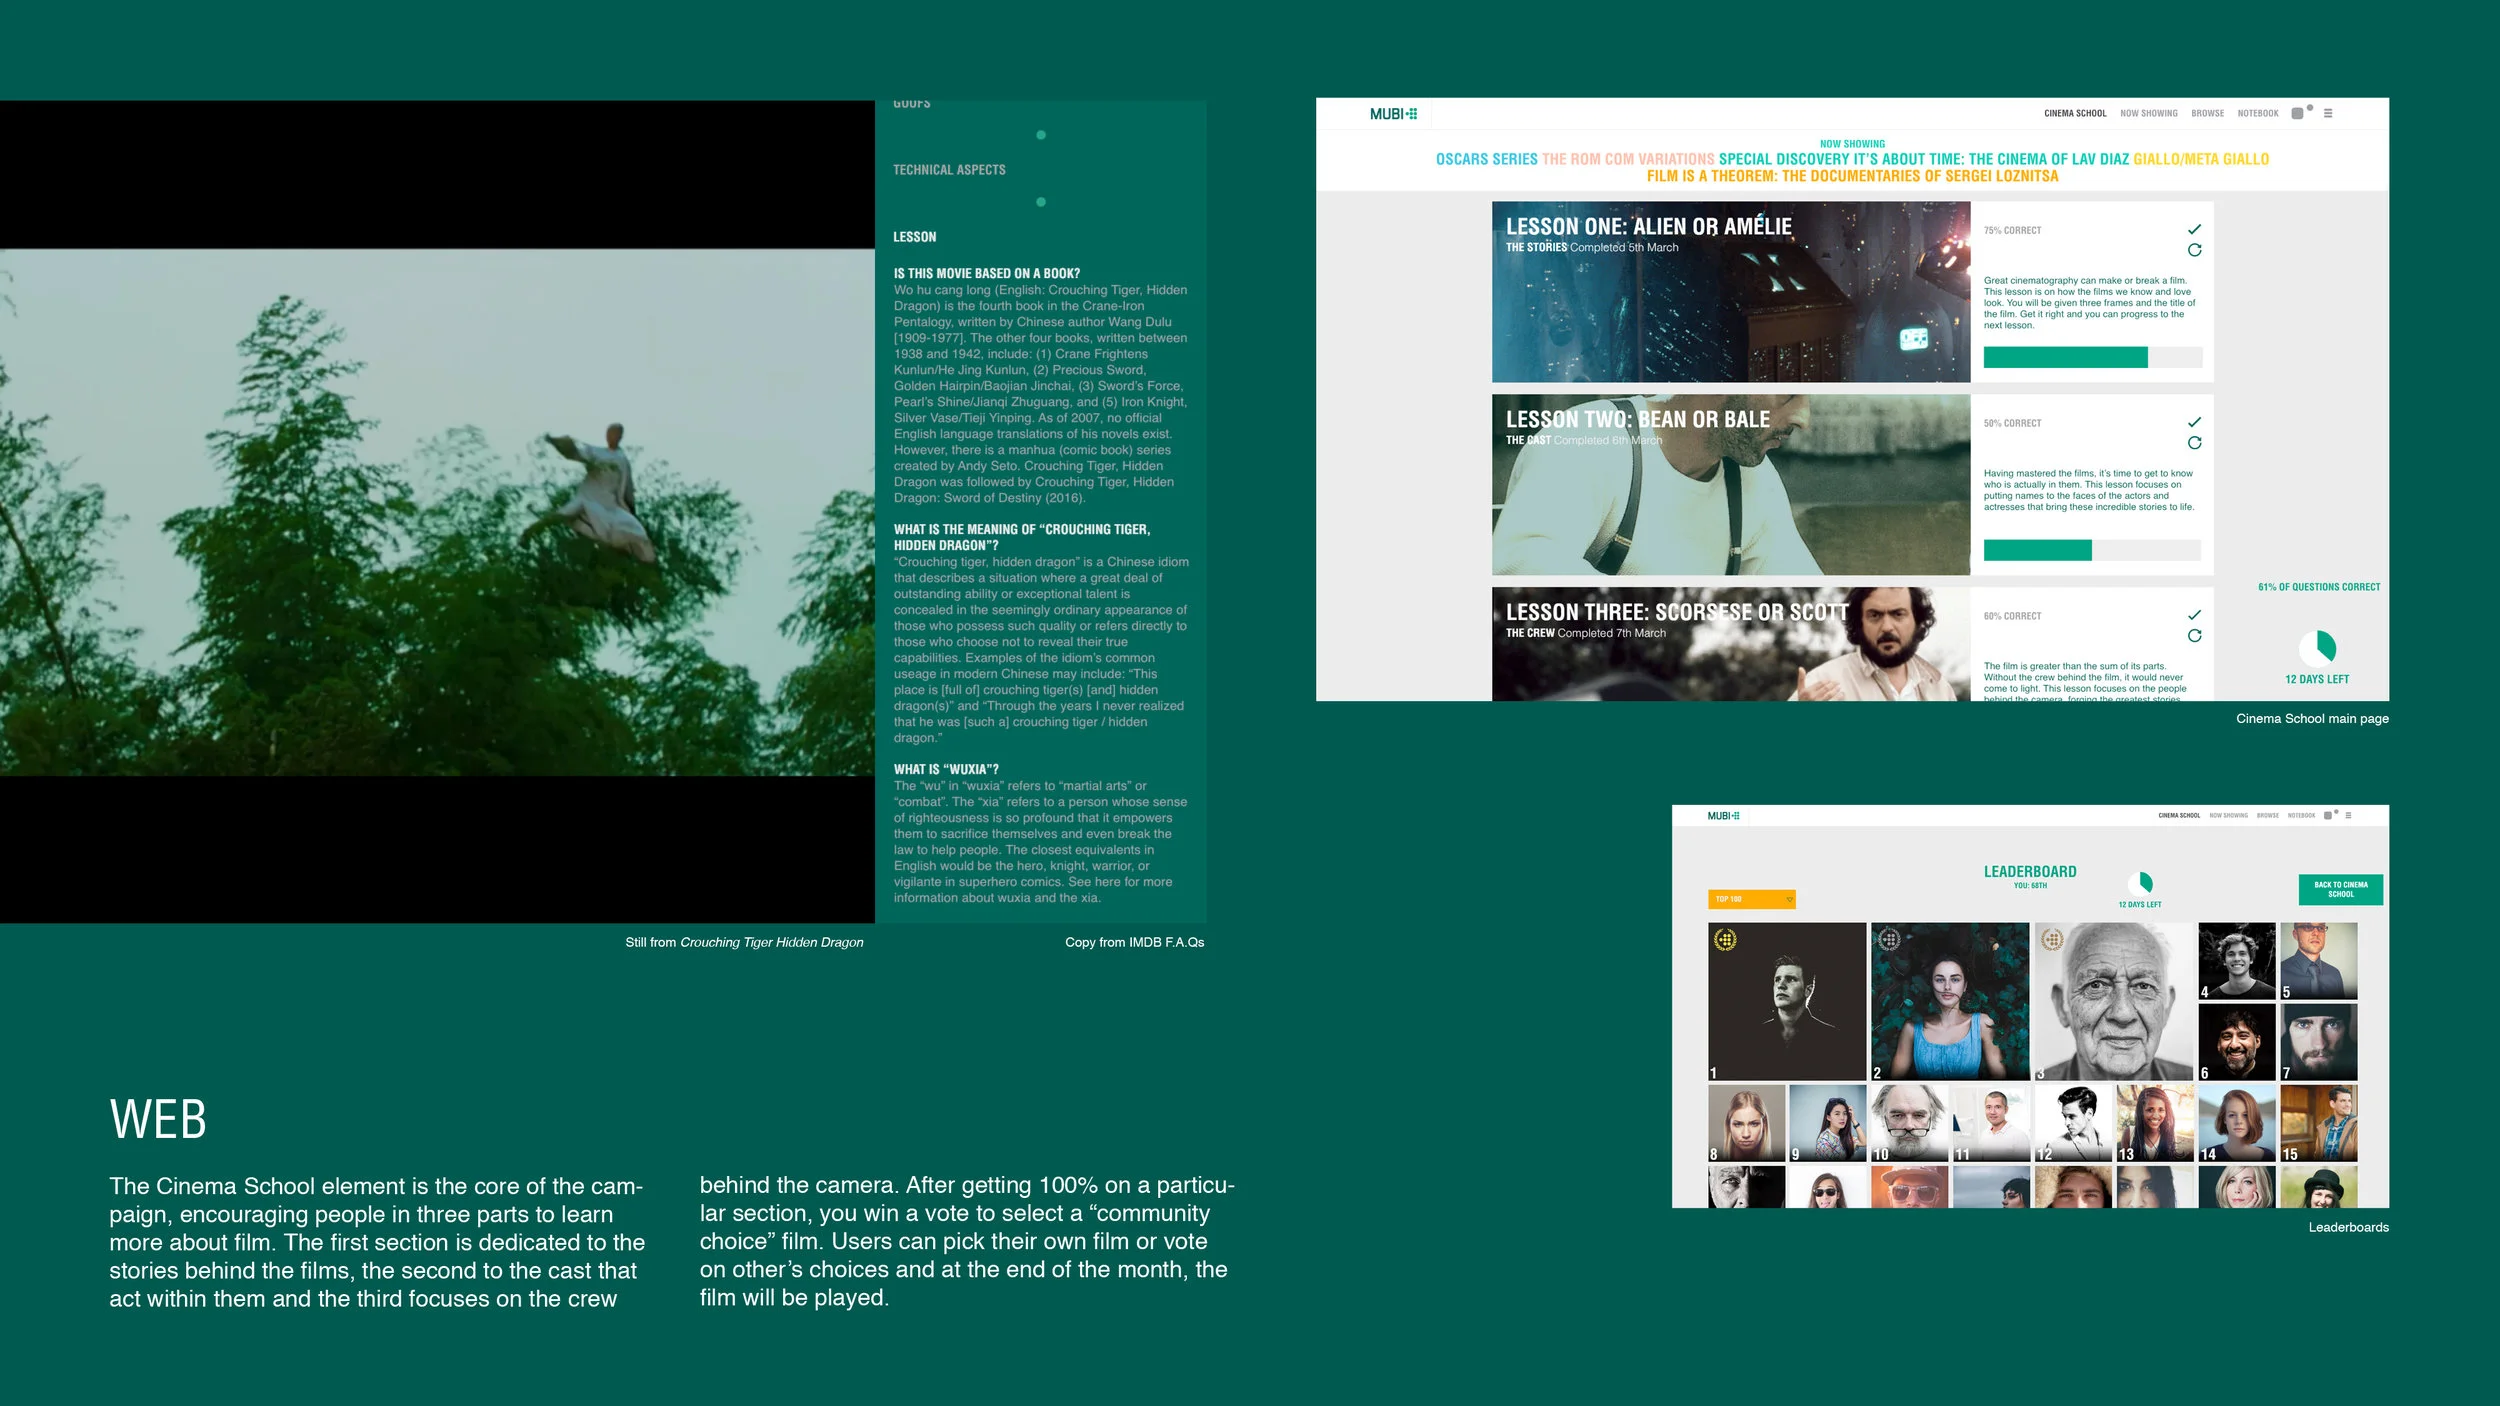This screenshot has width=2500, height=1406.
Task: Click the MUBI logo on Cinema School page
Action: 1393,114
